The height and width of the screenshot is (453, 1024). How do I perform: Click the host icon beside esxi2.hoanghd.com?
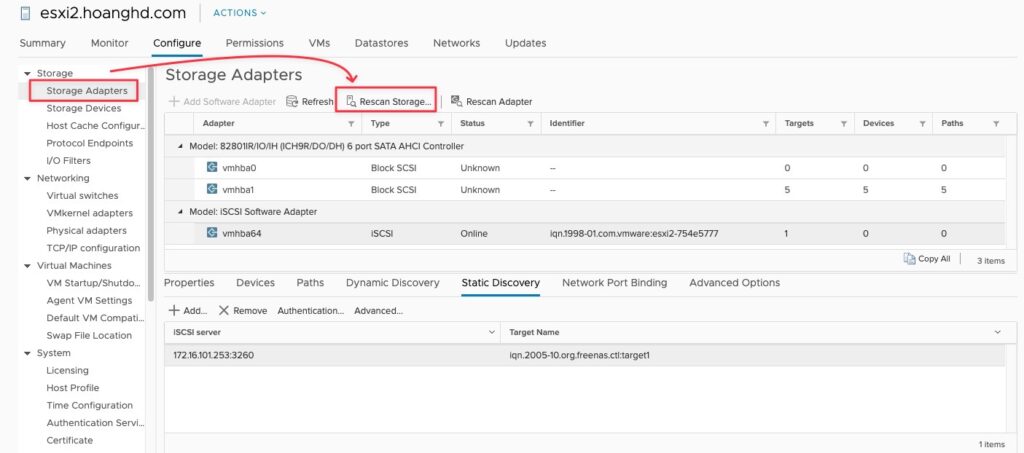25,13
